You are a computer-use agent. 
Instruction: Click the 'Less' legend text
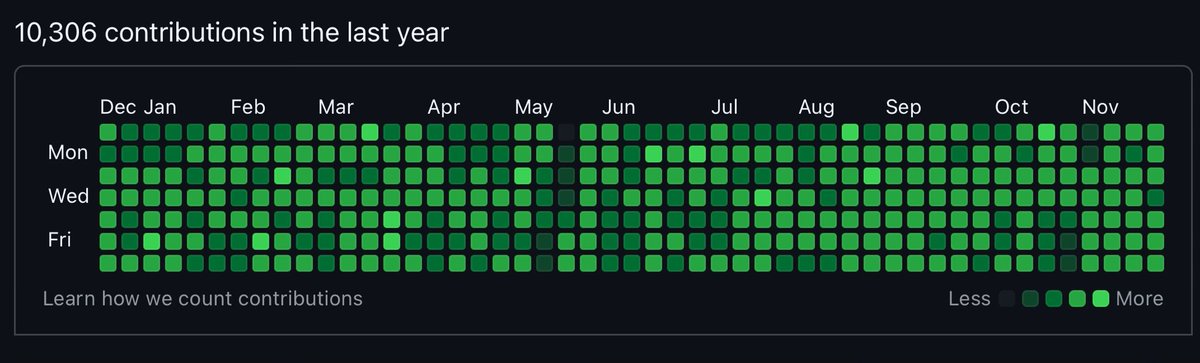pyautogui.click(x=969, y=298)
